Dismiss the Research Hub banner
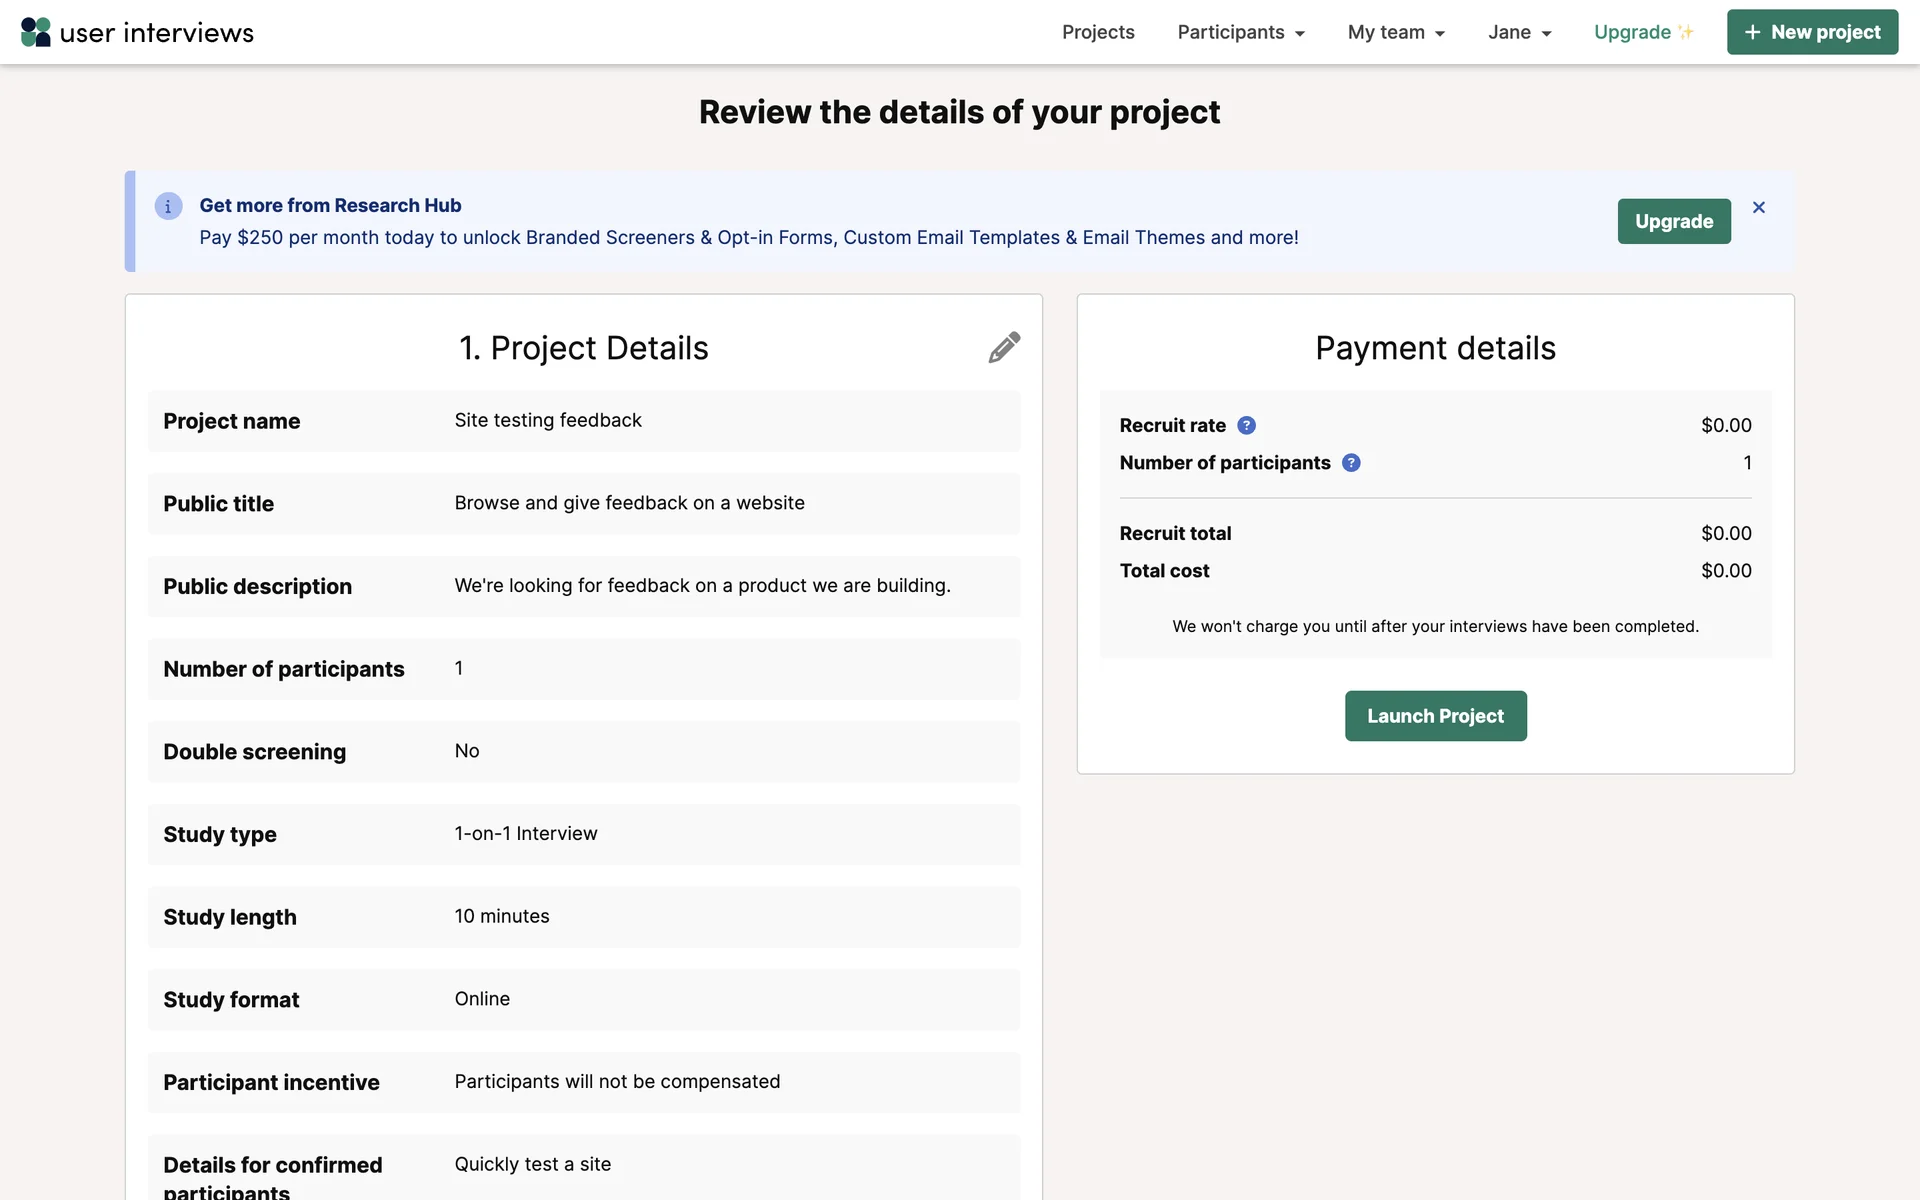The image size is (1920, 1200). point(1759,207)
